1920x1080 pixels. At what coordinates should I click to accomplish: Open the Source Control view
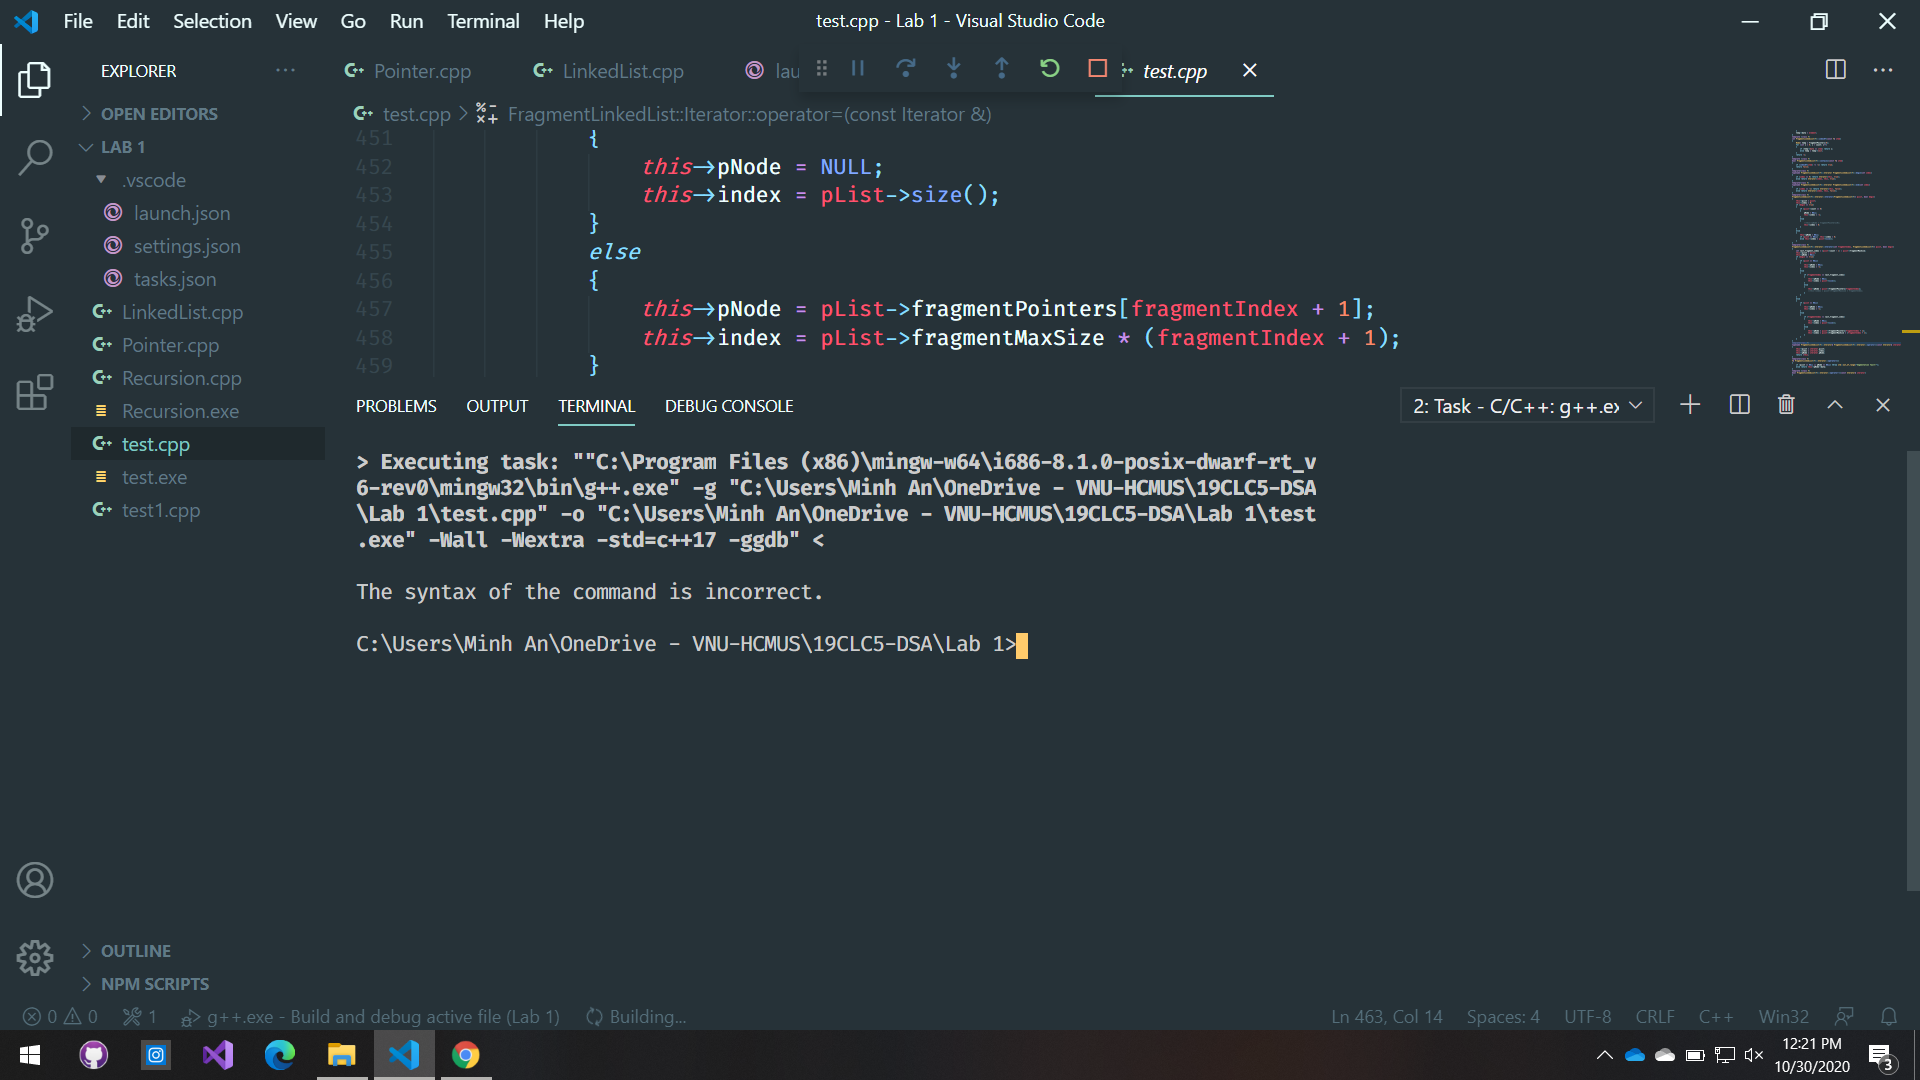click(35, 236)
